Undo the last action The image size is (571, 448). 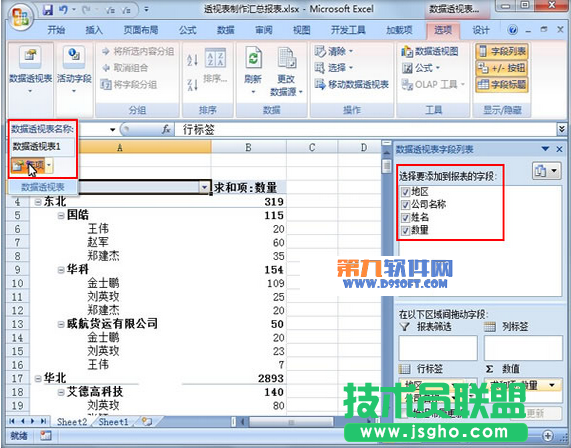coord(63,9)
